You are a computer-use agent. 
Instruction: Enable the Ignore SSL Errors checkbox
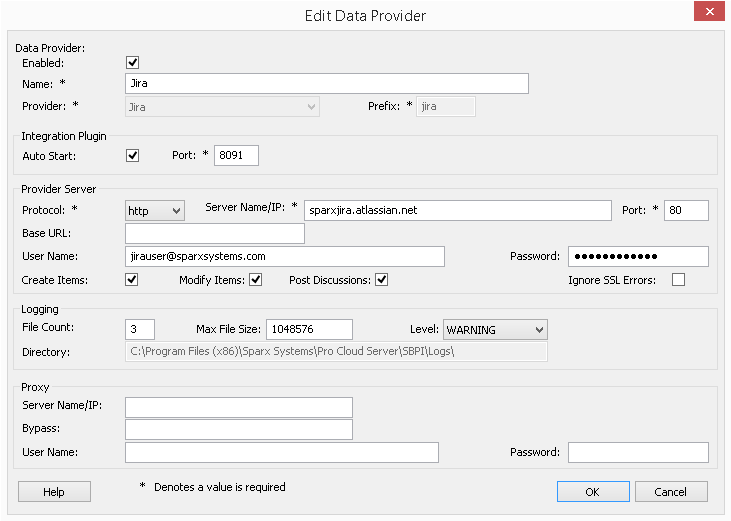coord(678,280)
